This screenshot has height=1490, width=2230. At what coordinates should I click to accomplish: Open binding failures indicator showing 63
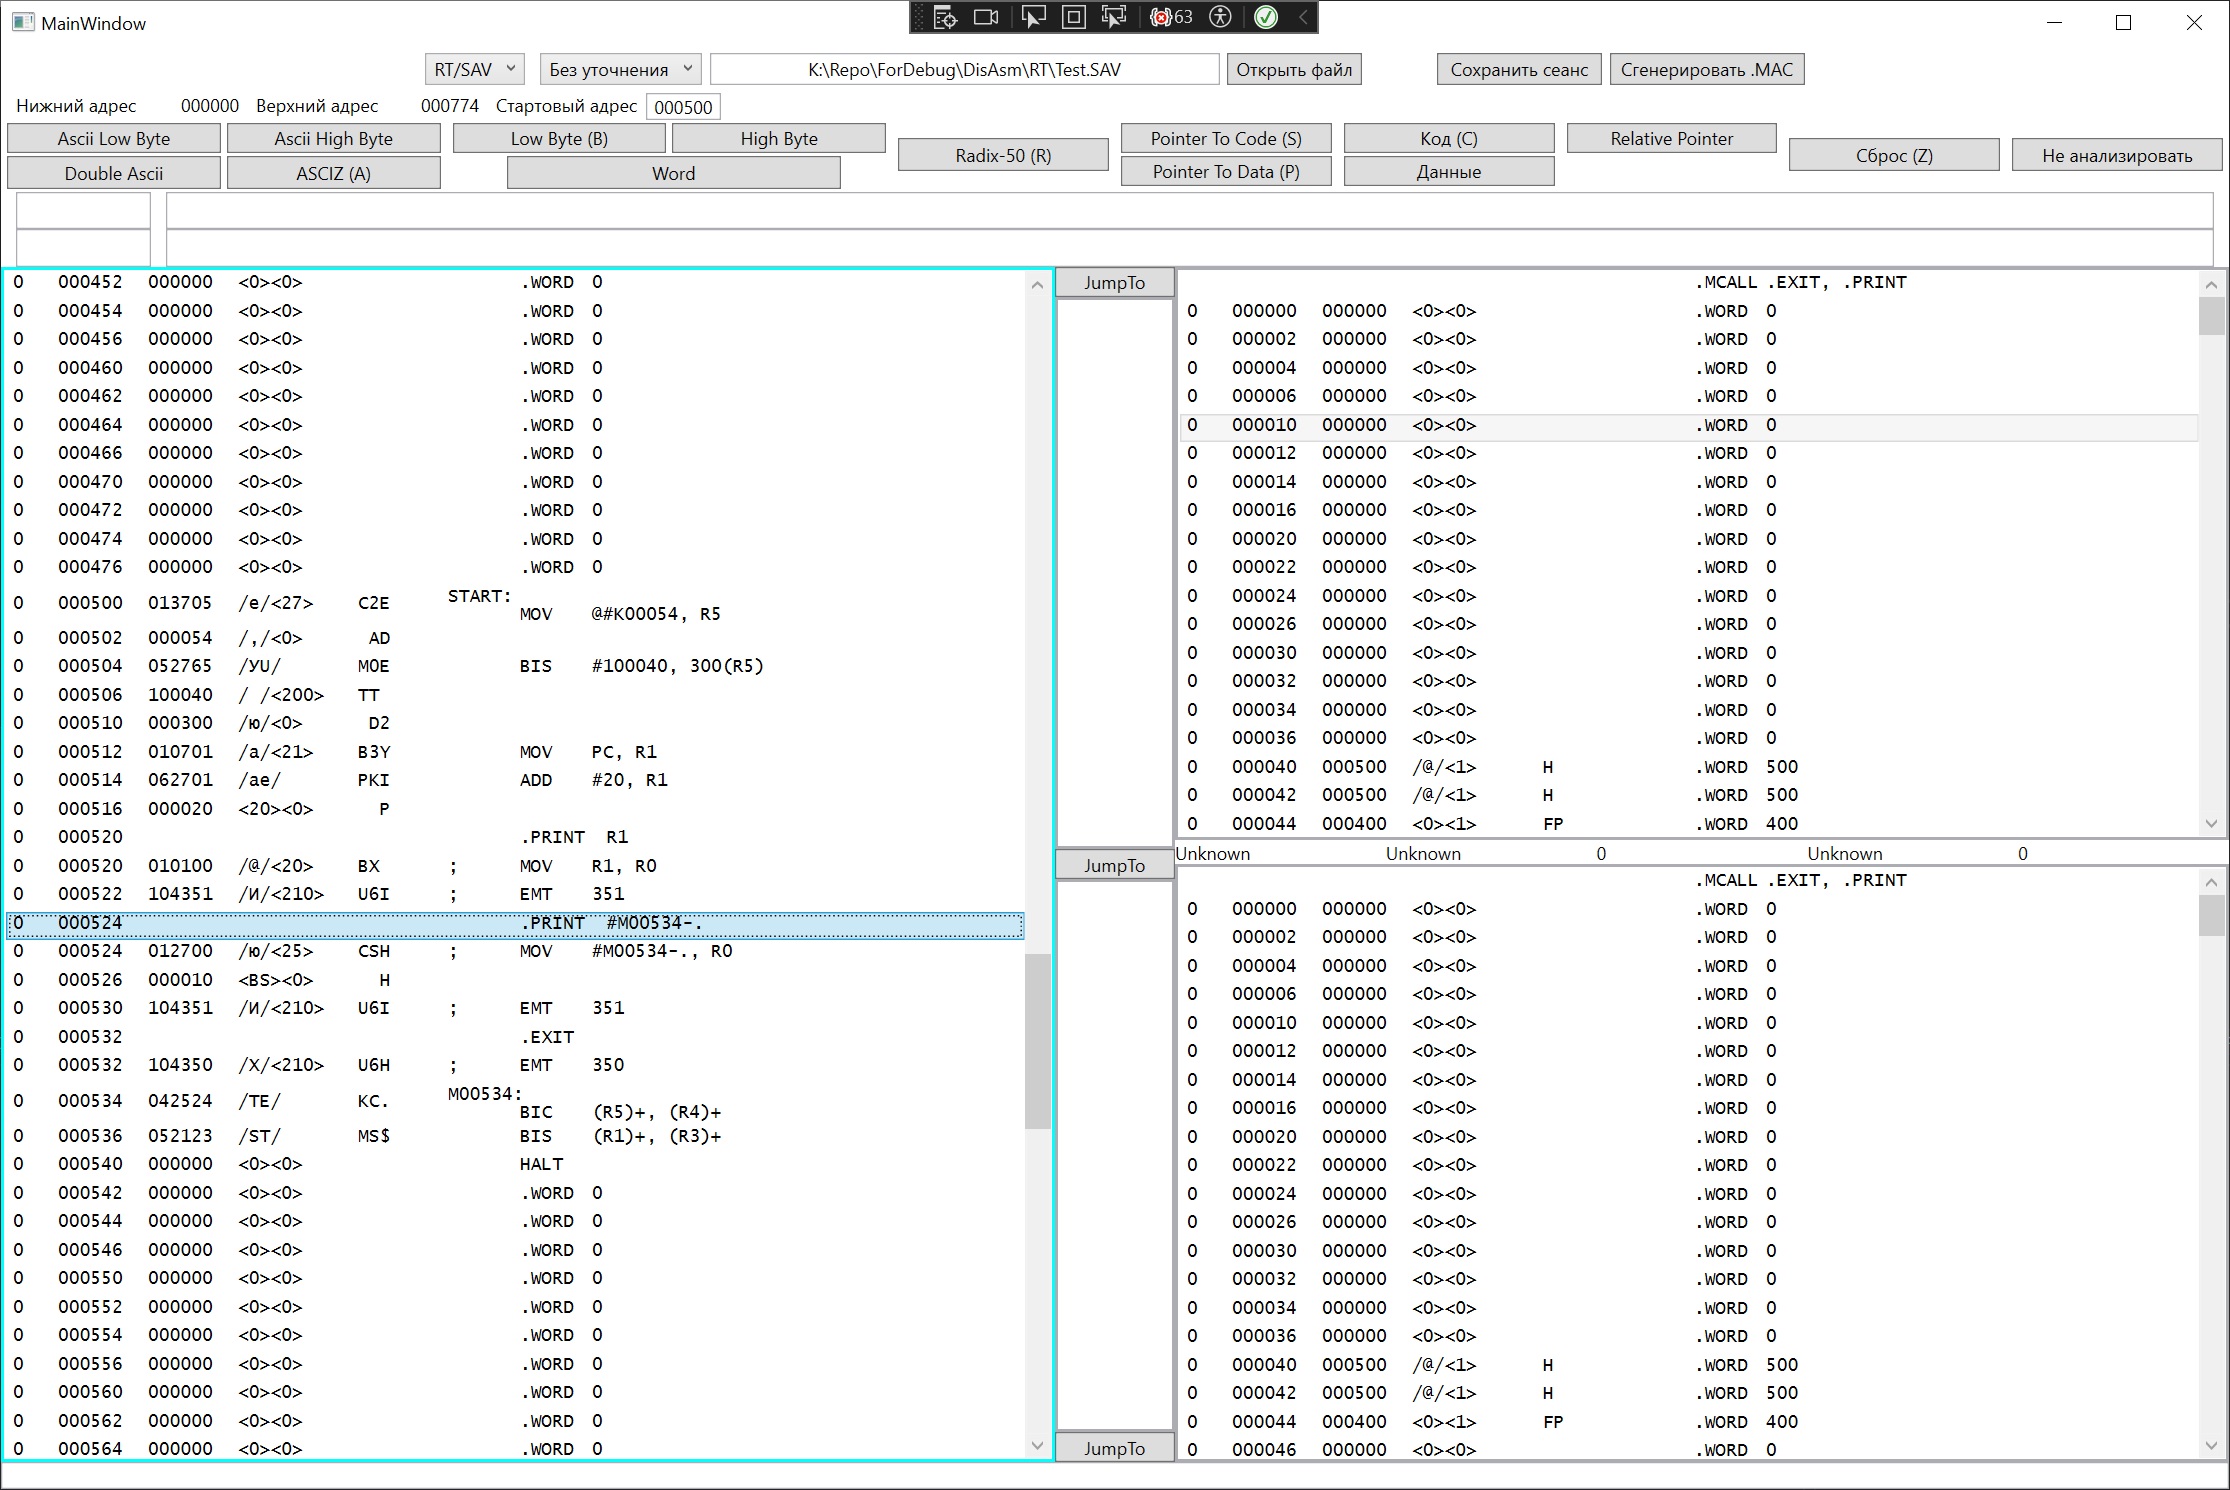pyautogui.click(x=1171, y=17)
